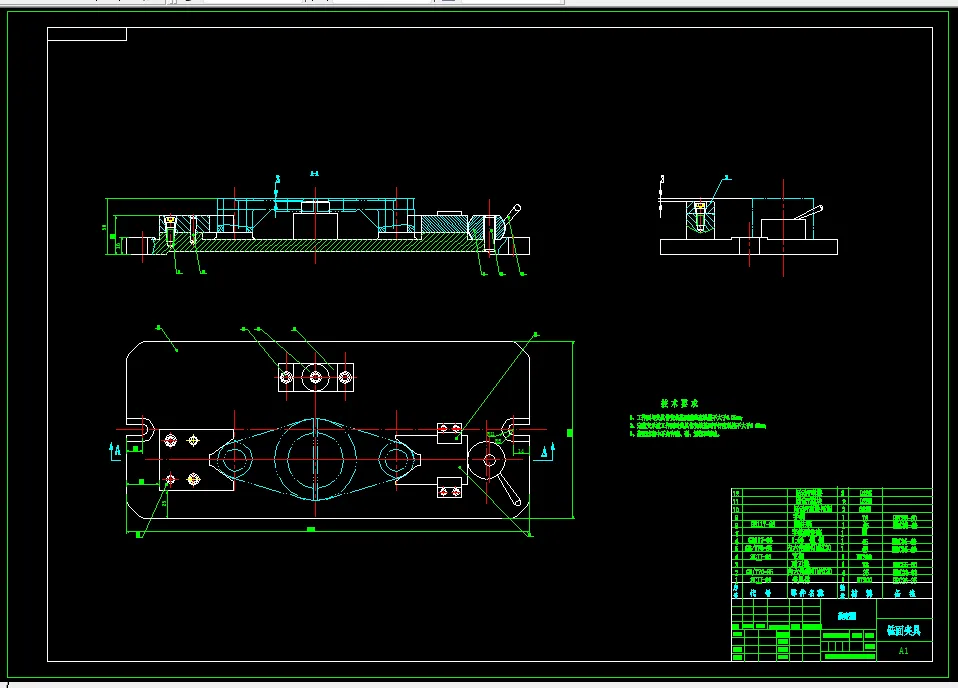Select the first technical requirement note line
Screen dimensions: 958x688
686,417
